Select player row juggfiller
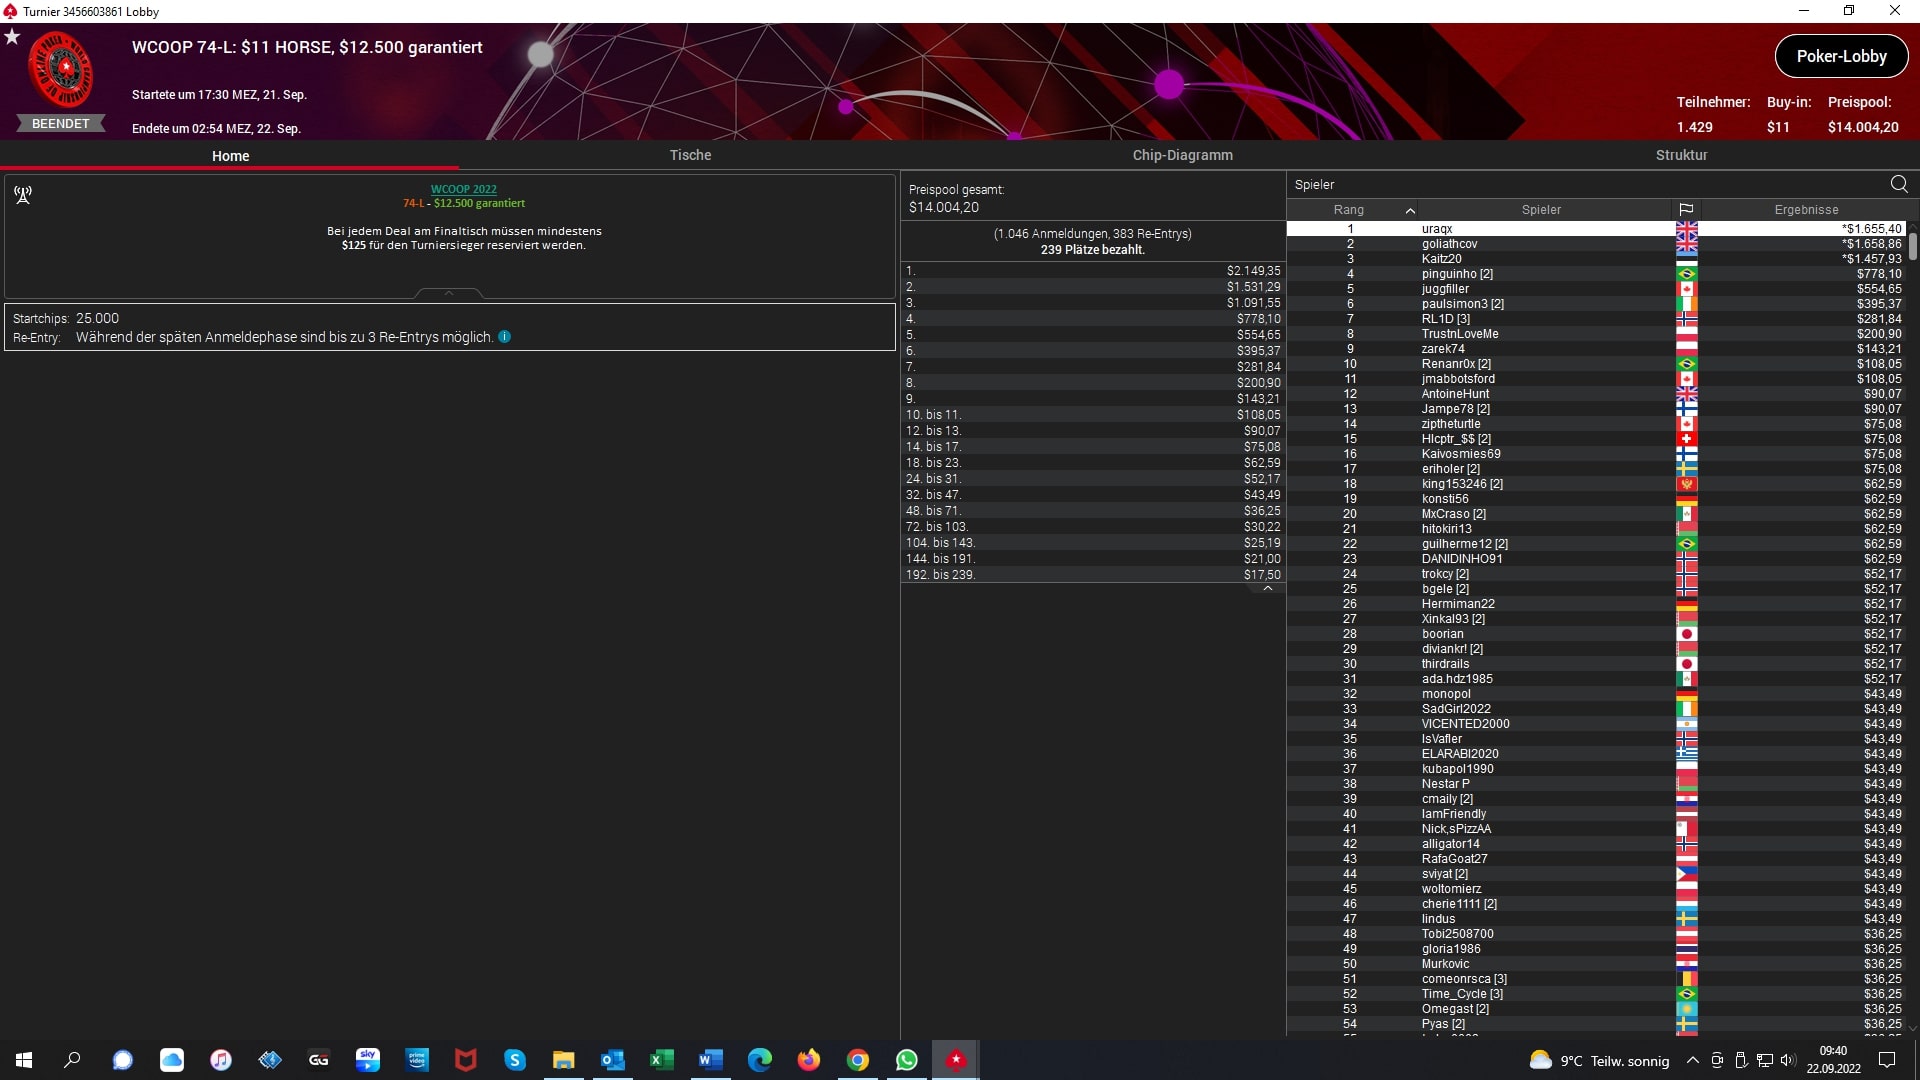Viewport: 1920px width, 1080px height. pyautogui.click(x=1596, y=289)
